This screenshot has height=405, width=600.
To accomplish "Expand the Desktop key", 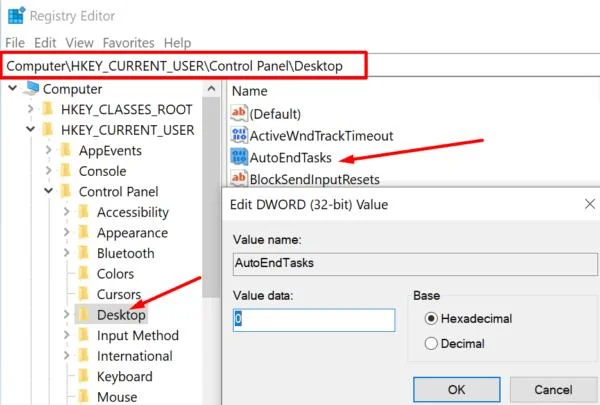I will pyautogui.click(x=67, y=314).
